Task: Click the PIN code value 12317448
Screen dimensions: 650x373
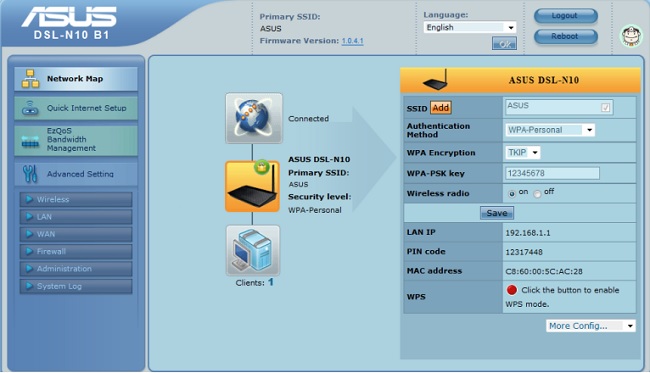Action: point(524,252)
